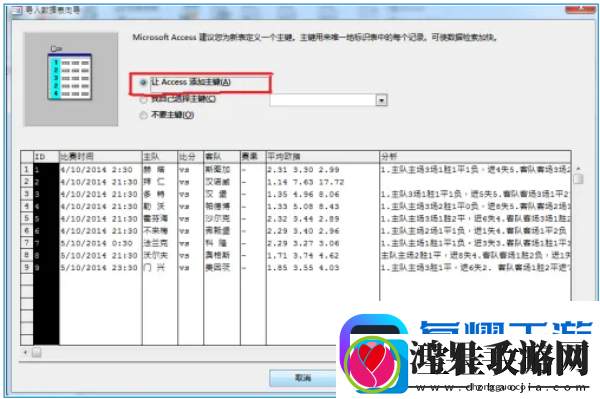
Task: Click the 赛果 column header
Action: pyautogui.click(x=253, y=156)
